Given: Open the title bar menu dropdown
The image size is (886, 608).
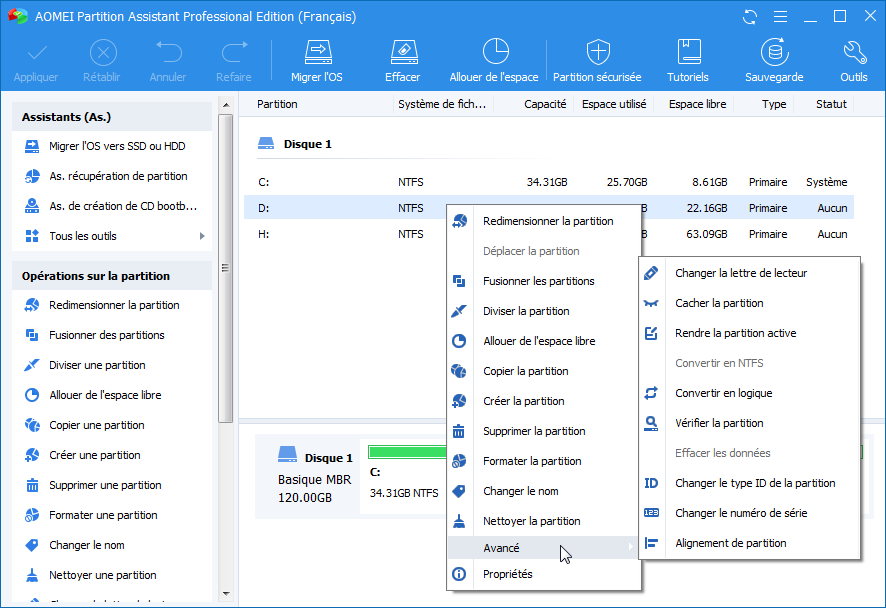Looking at the screenshot, I should [x=779, y=17].
